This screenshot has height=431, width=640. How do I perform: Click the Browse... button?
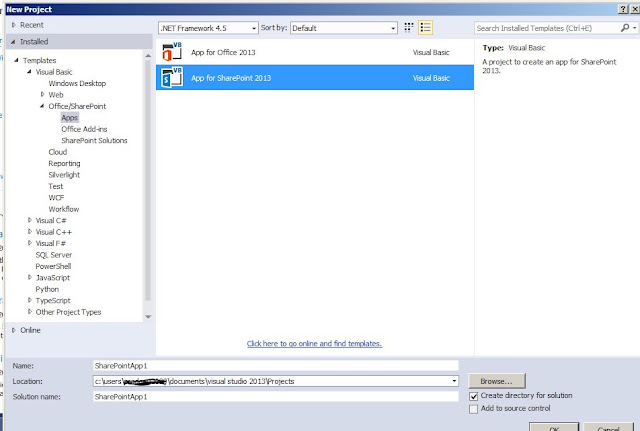(x=497, y=381)
